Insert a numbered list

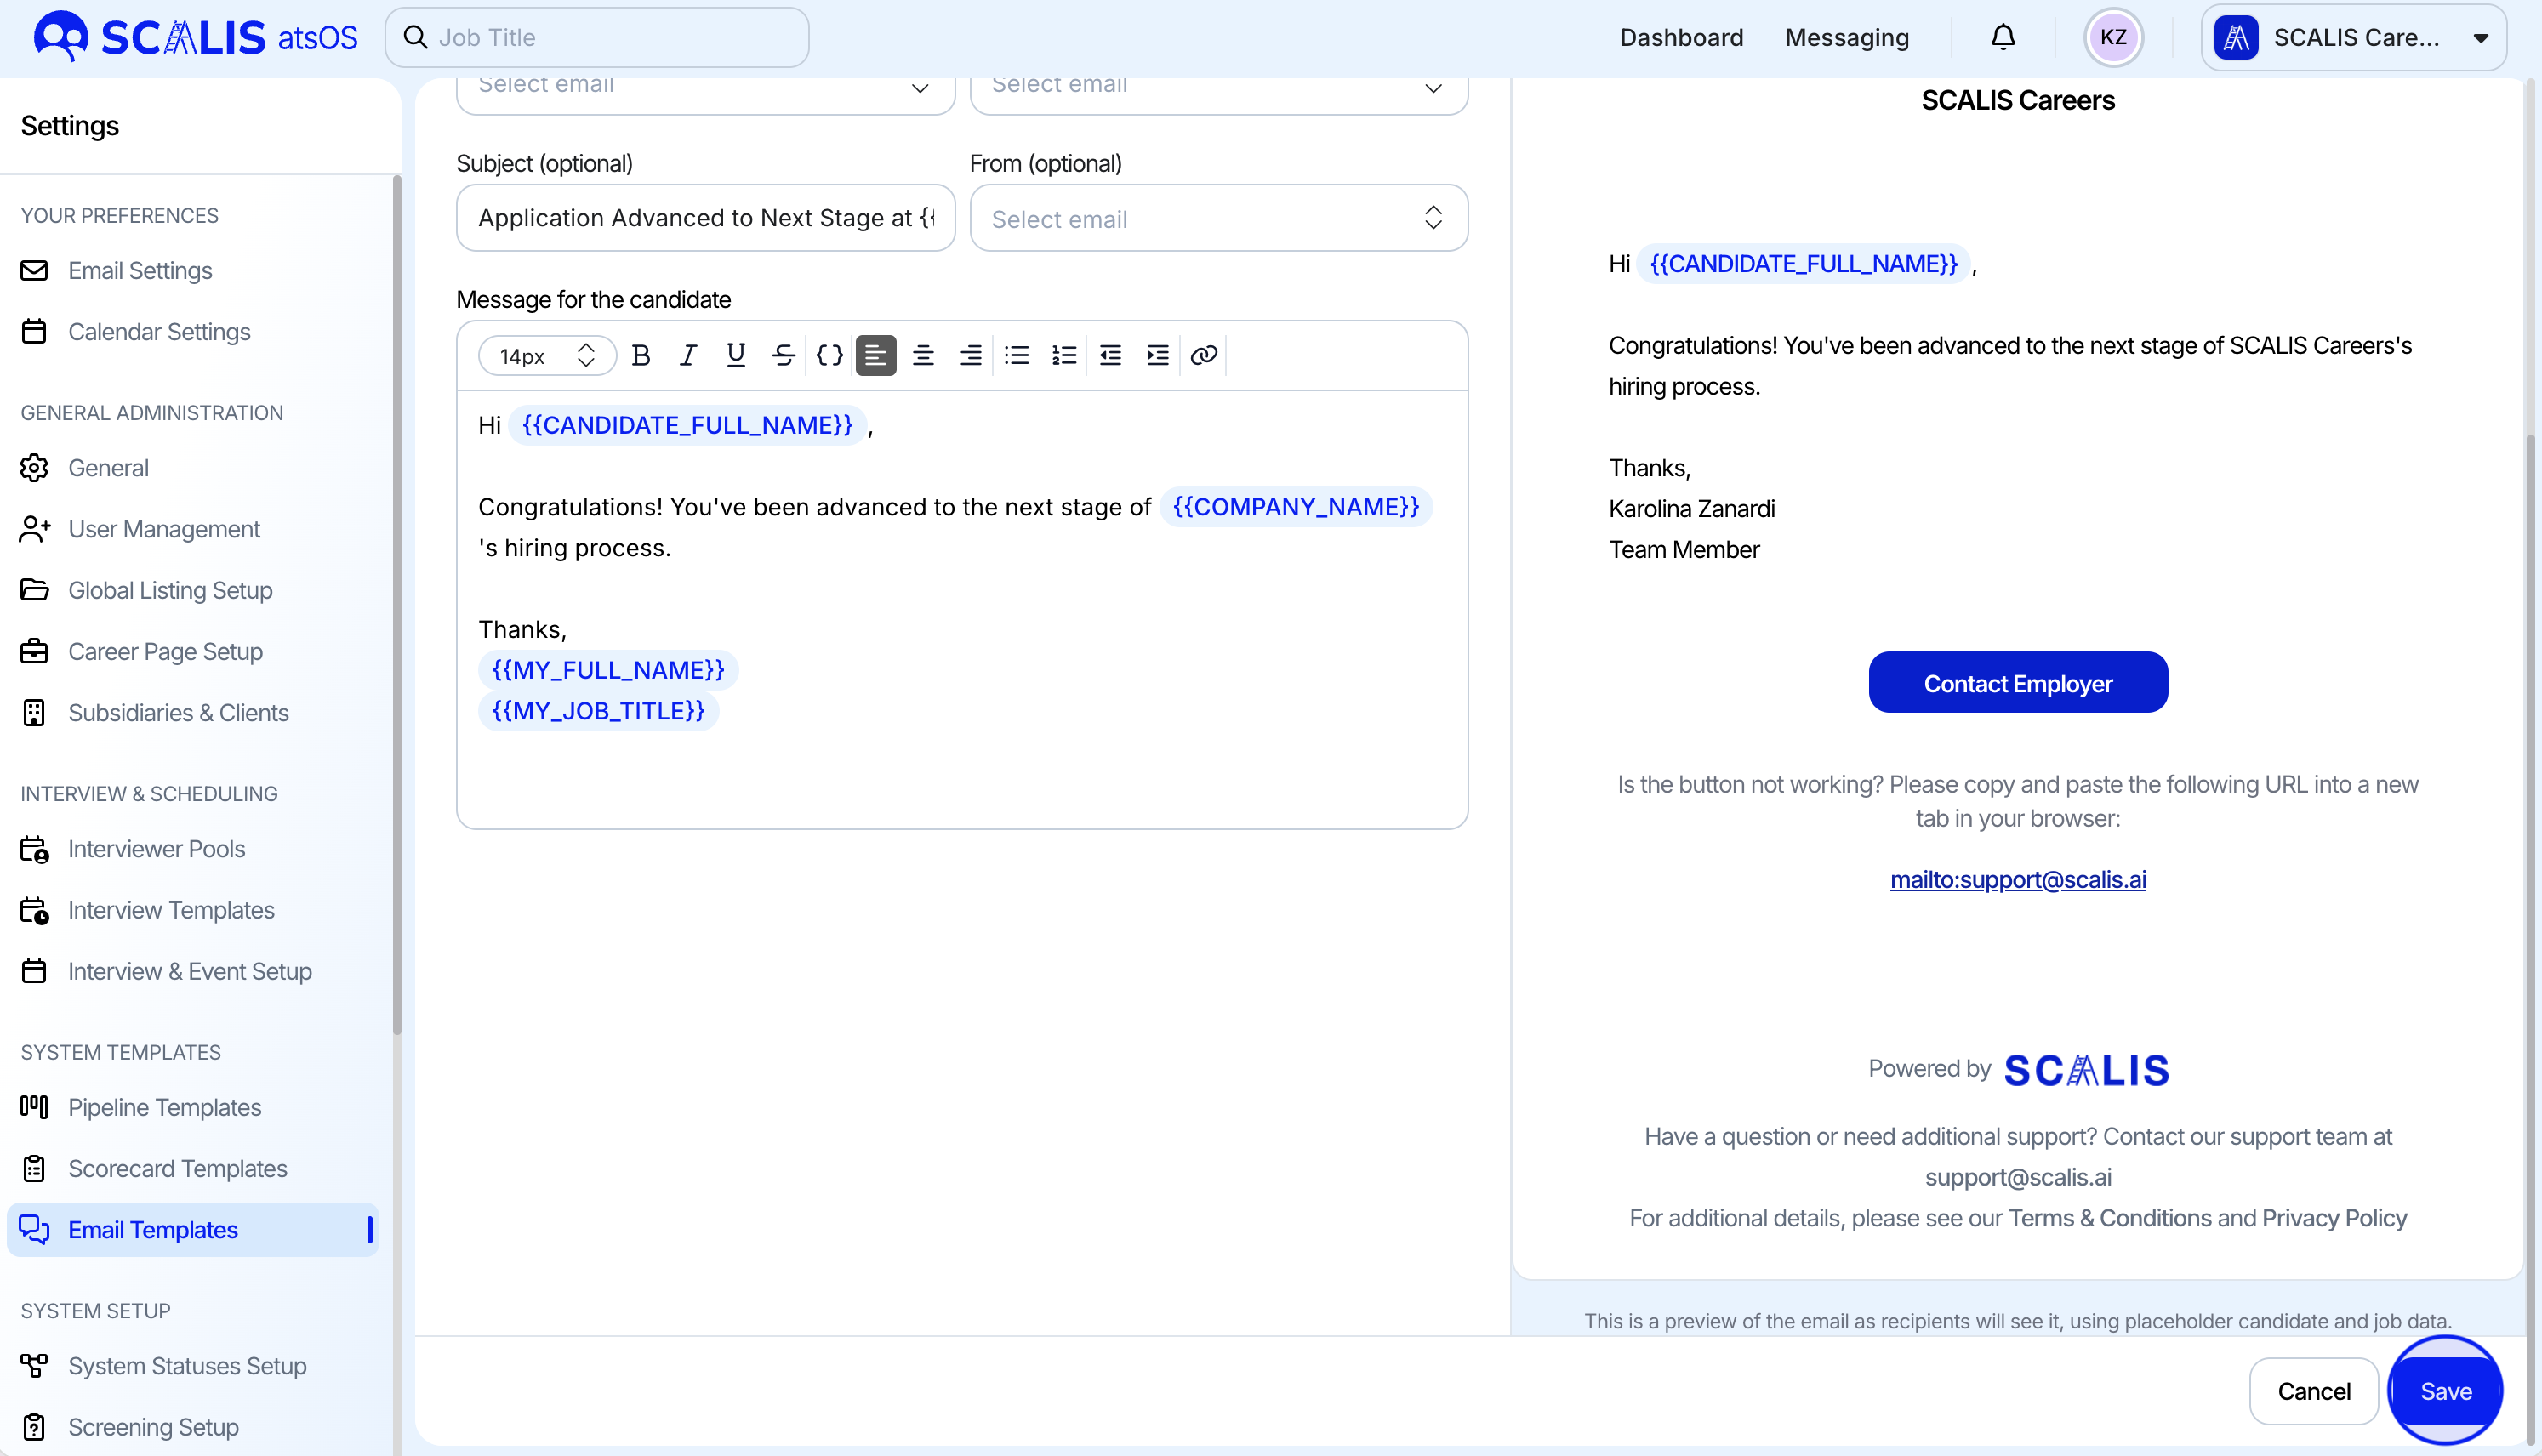pos(1064,355)
